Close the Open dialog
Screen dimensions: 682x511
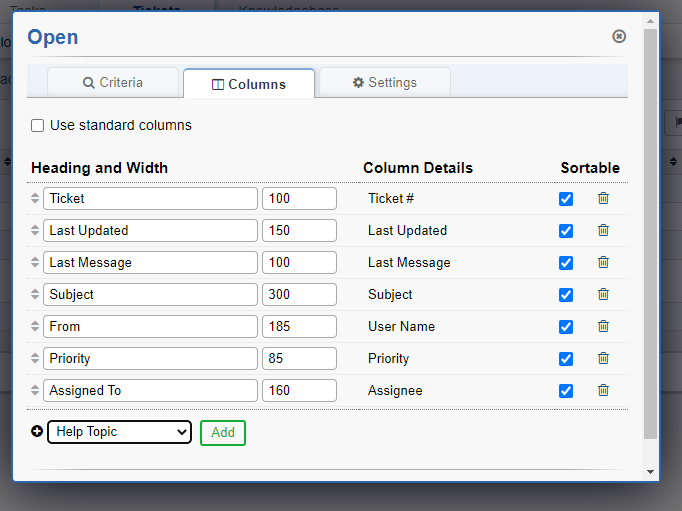[619, 36]
